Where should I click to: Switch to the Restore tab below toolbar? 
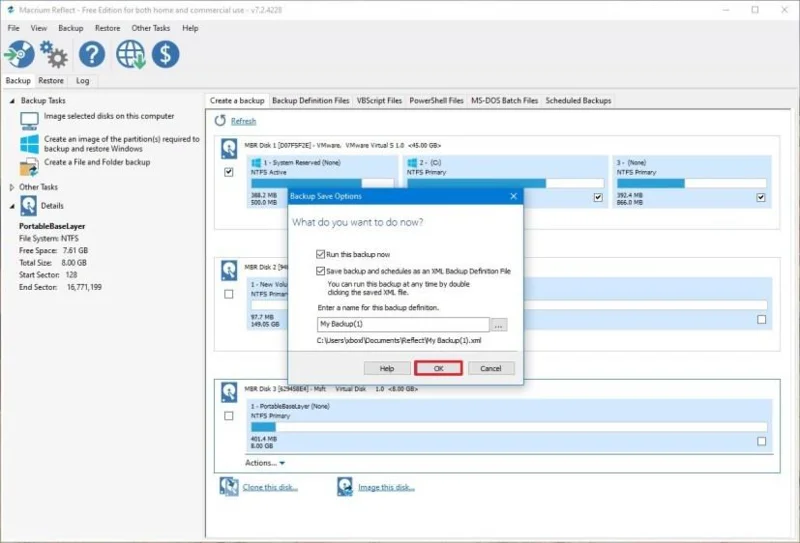51,81
